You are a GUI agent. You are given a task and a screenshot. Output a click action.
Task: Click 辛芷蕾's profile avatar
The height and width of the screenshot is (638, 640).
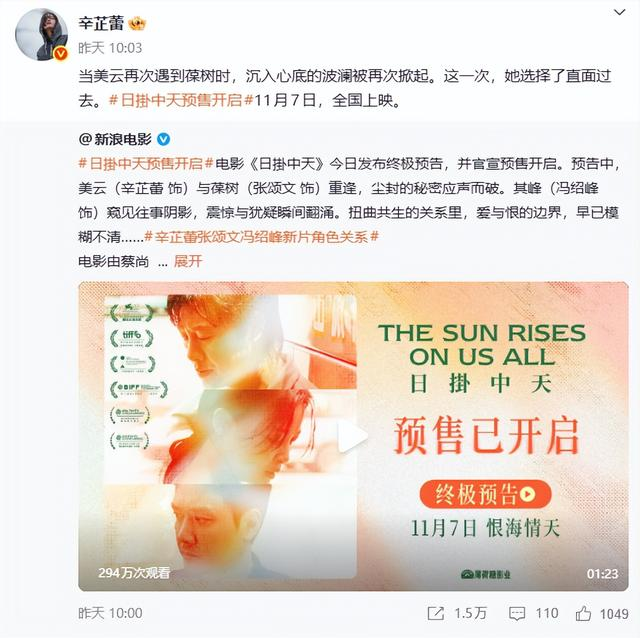click(41, 34)
